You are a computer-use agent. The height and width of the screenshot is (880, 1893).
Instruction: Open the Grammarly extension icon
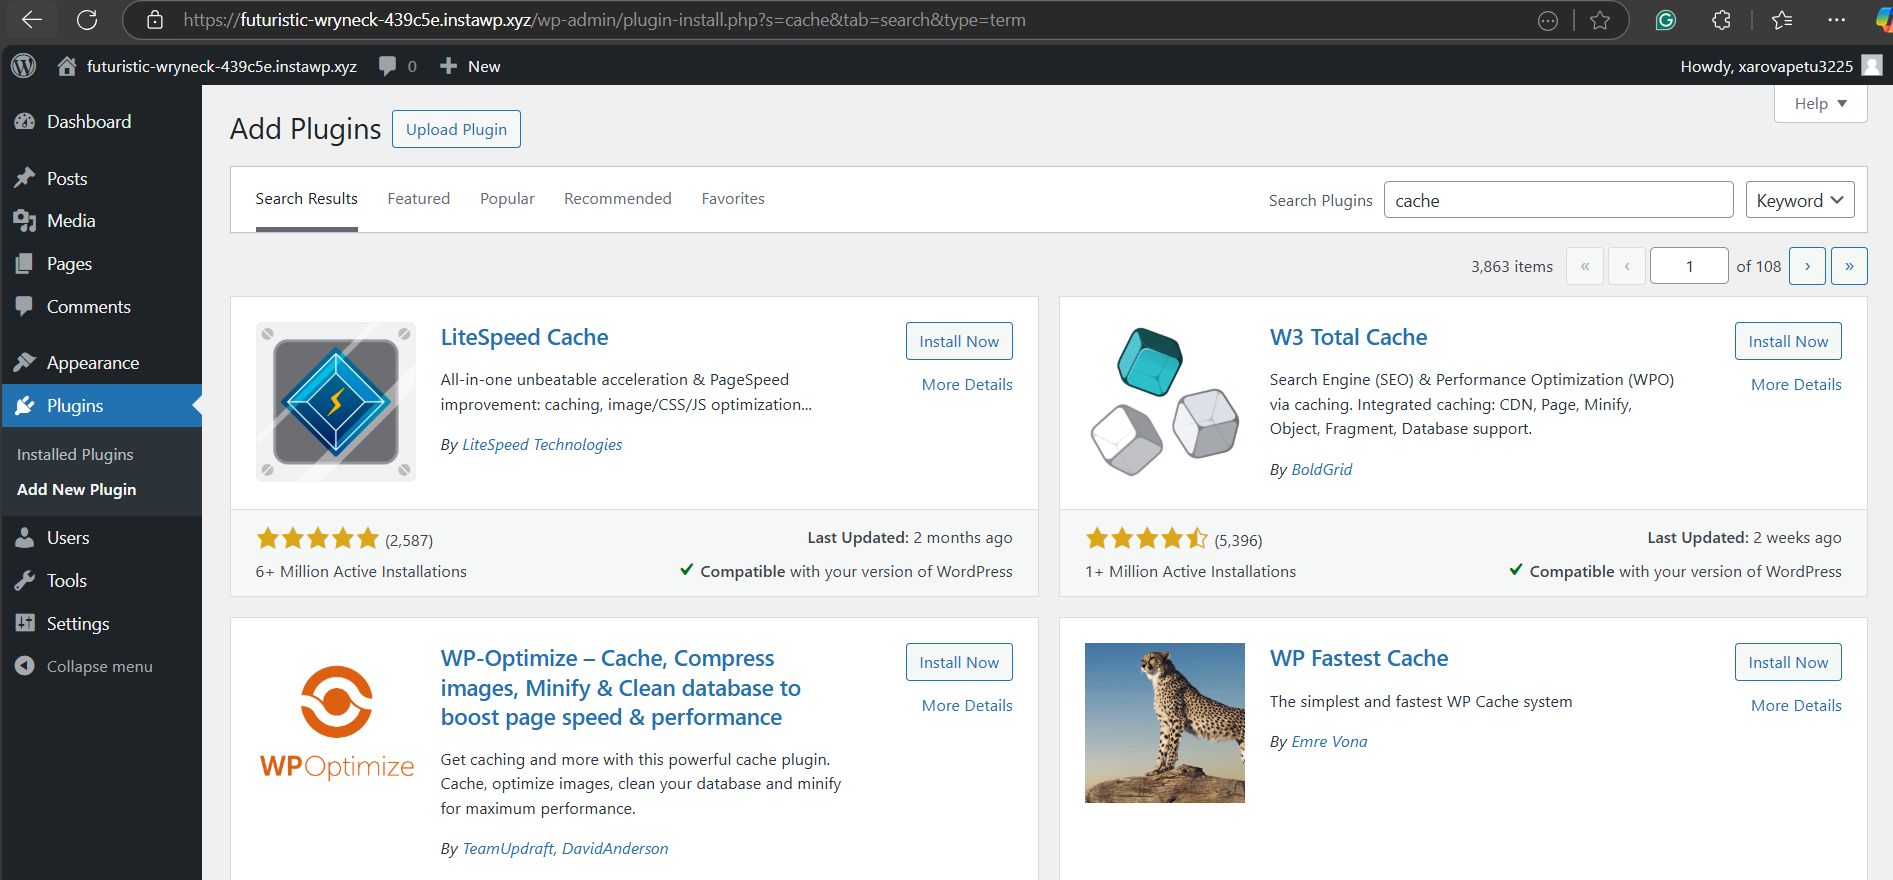click(x=1666, y=20)
